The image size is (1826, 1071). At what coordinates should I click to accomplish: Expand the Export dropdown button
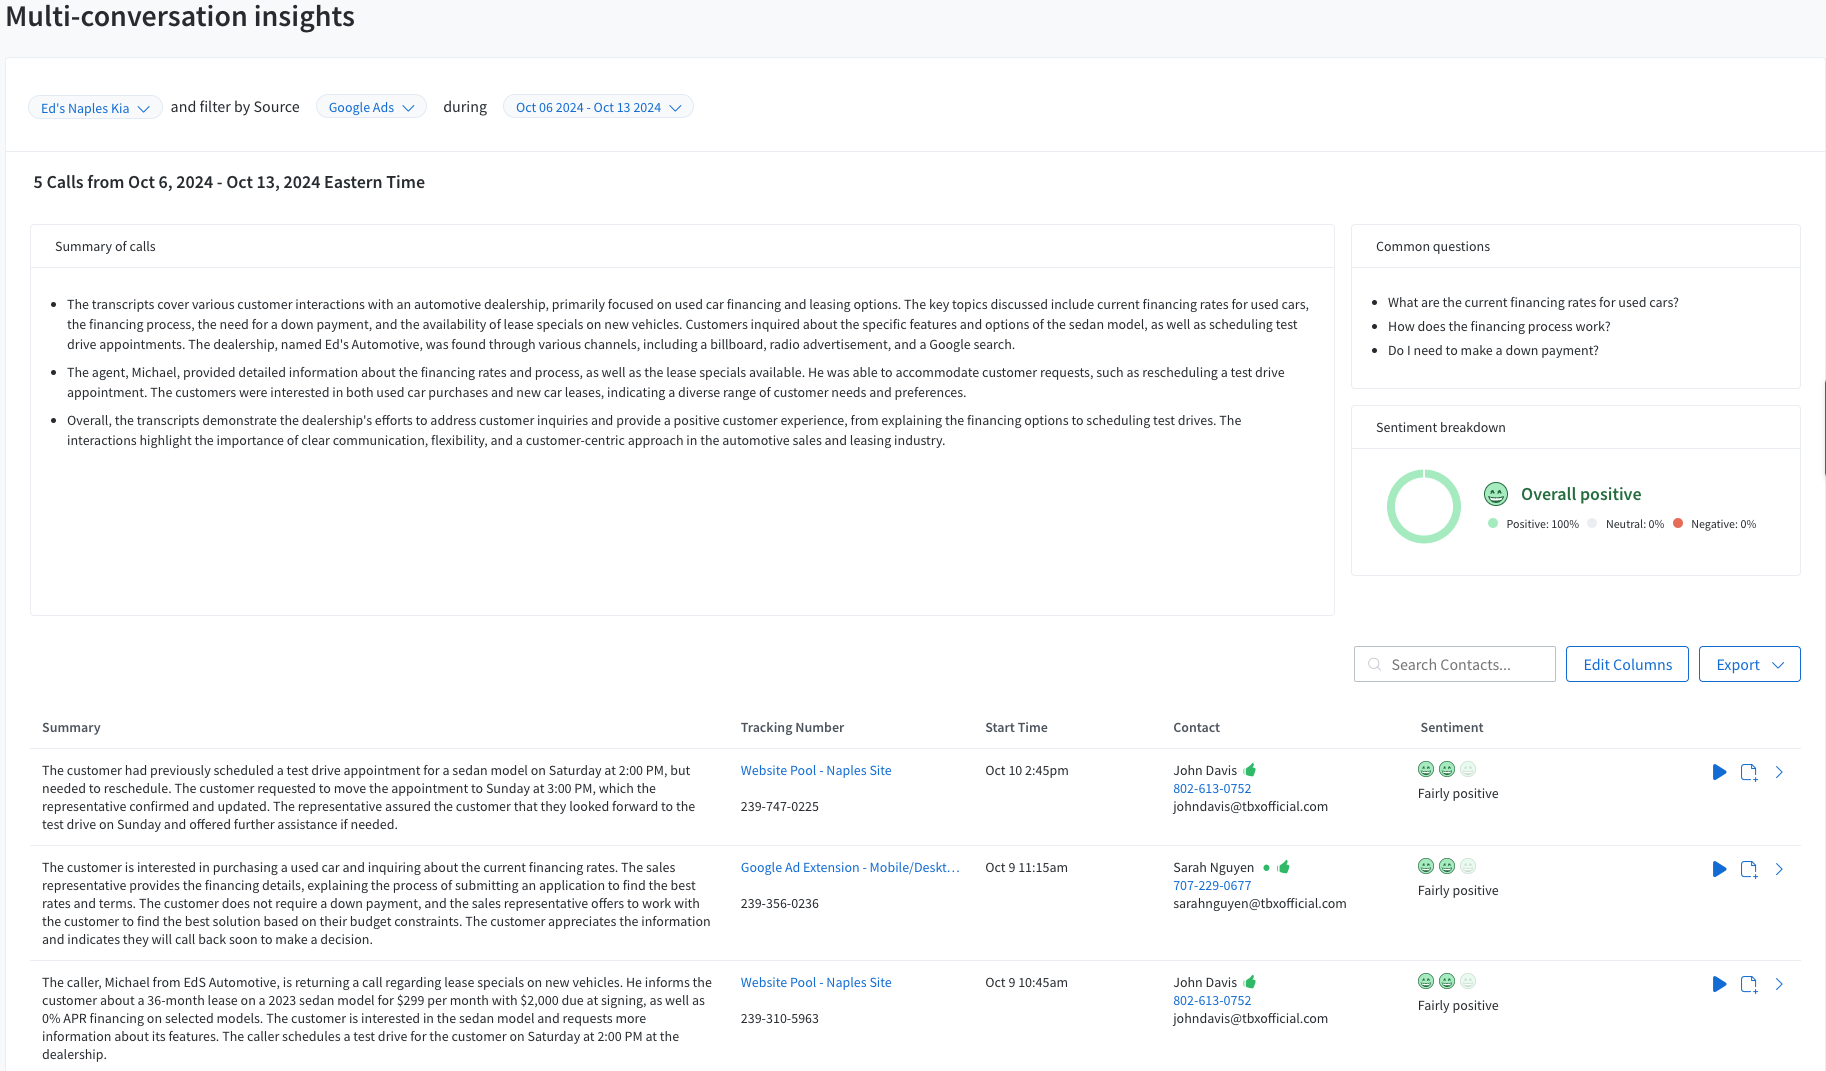(1749, 664)
